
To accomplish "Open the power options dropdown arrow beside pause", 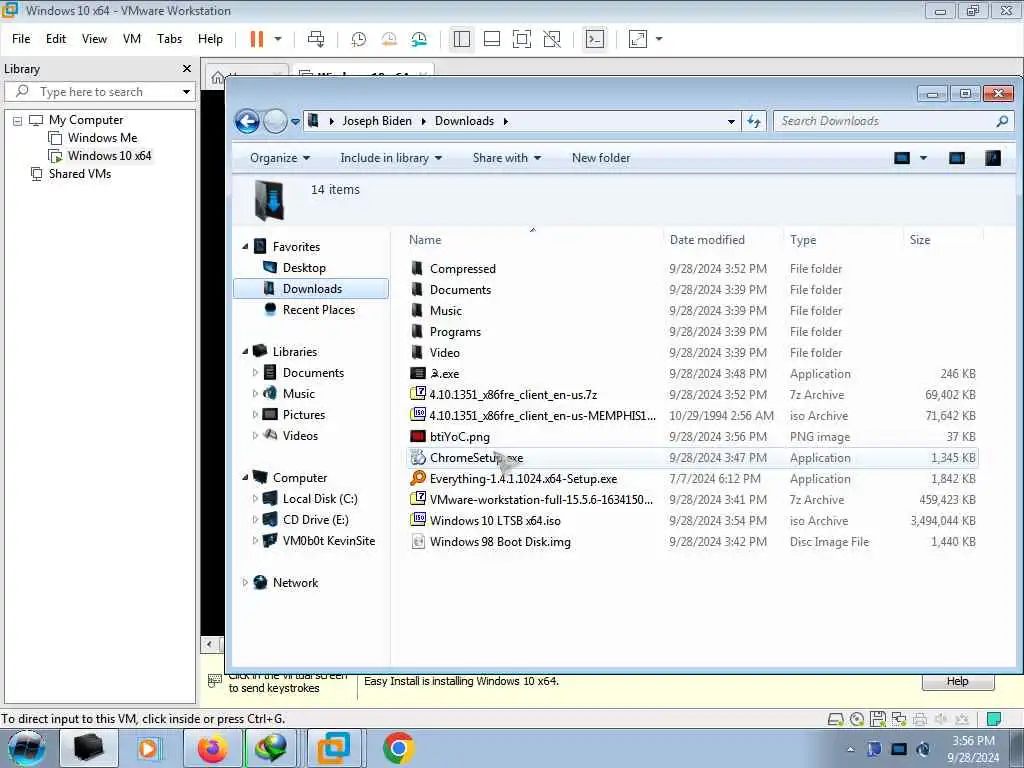I will [278, 39].
